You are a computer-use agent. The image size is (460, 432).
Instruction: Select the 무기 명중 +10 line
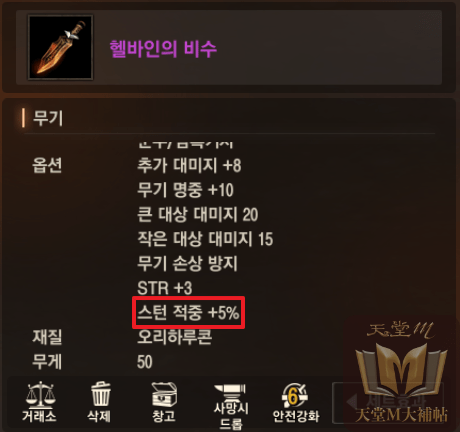click(x=185, y=190)
